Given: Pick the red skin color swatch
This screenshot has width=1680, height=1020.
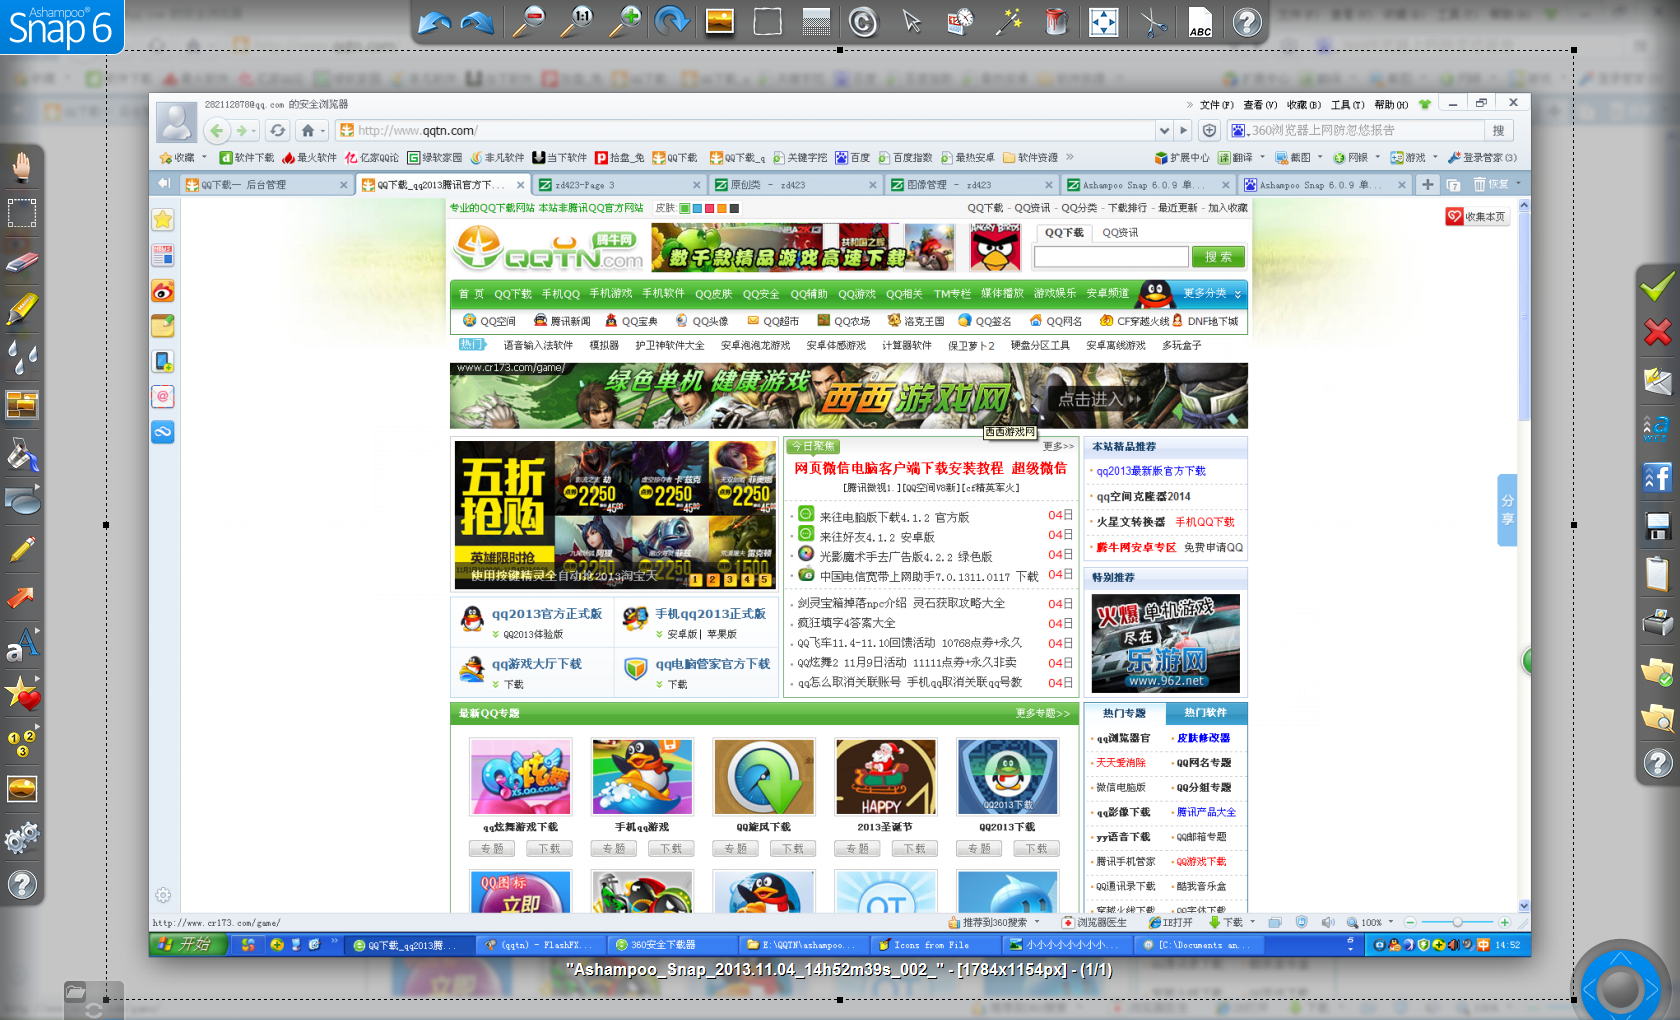Looking at the screenshot, I should [709, 208].
